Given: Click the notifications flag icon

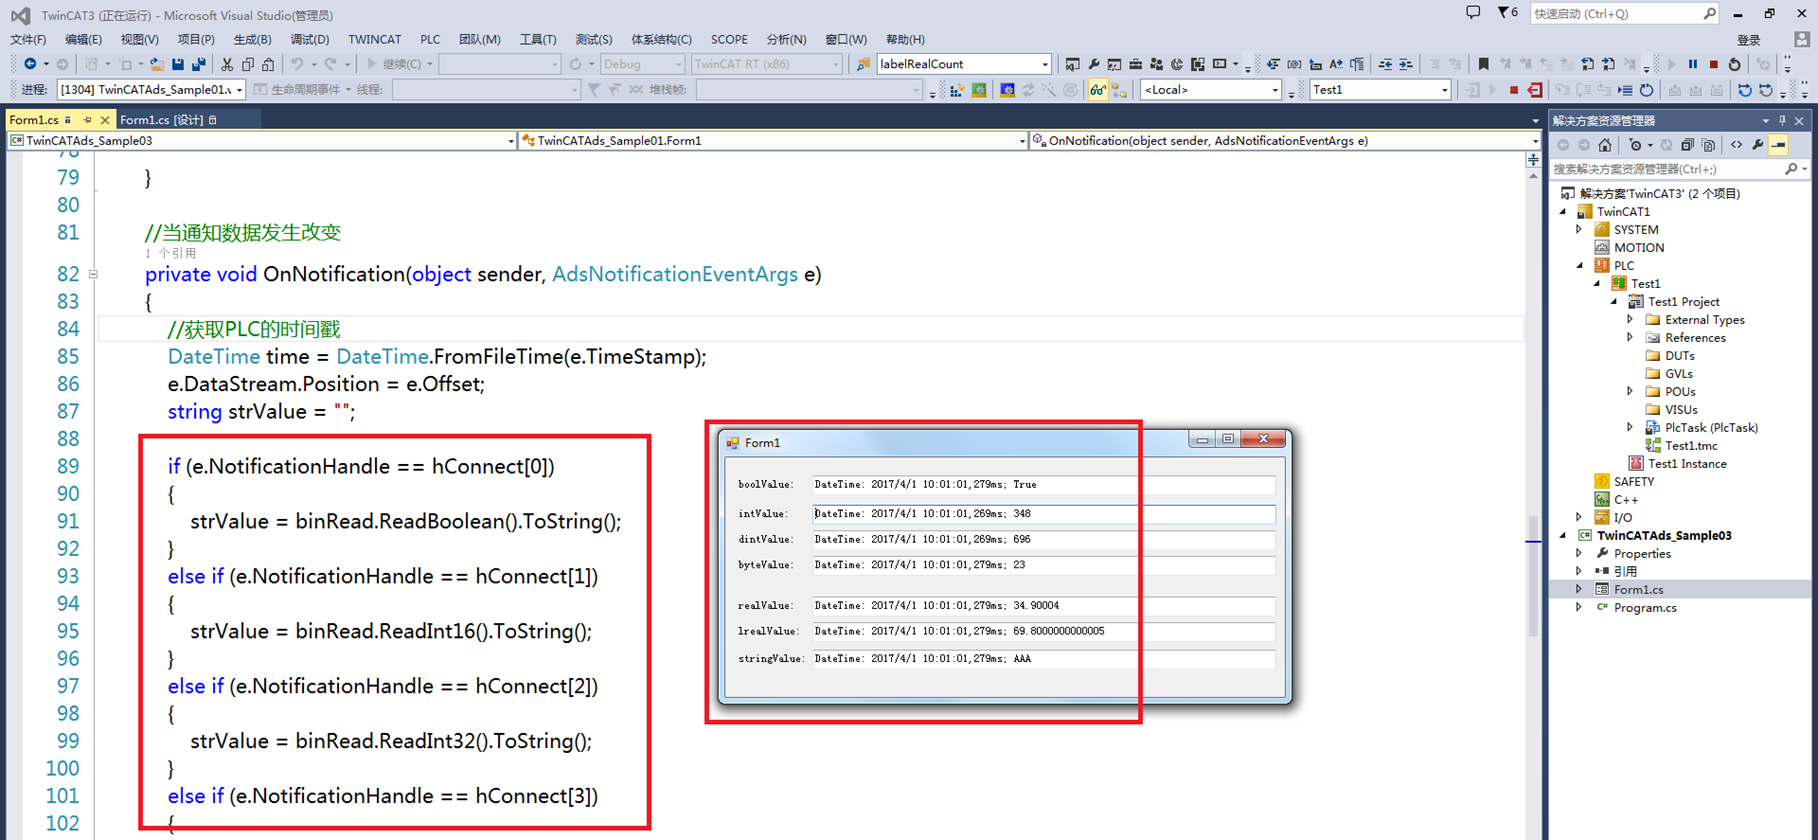Looking at the screenshot, I should click(x=1503, y=13).
